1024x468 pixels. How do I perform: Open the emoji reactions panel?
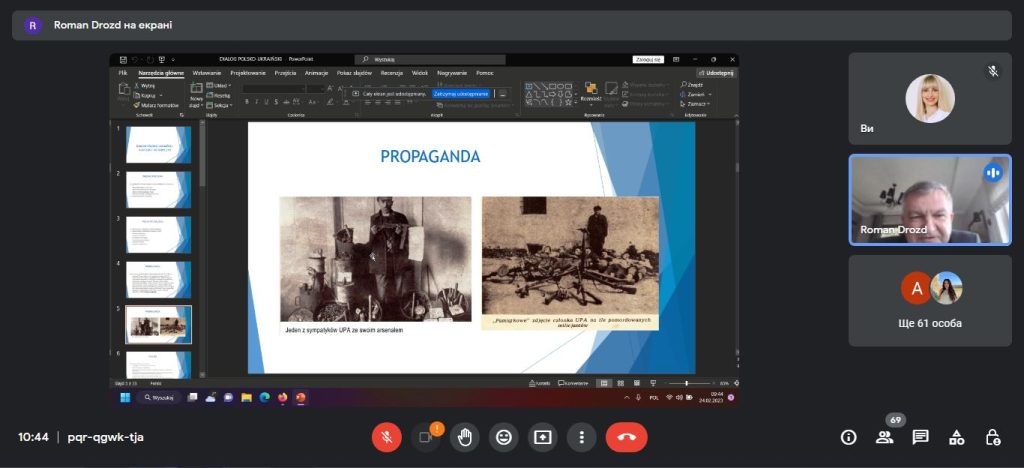[504, 437]
